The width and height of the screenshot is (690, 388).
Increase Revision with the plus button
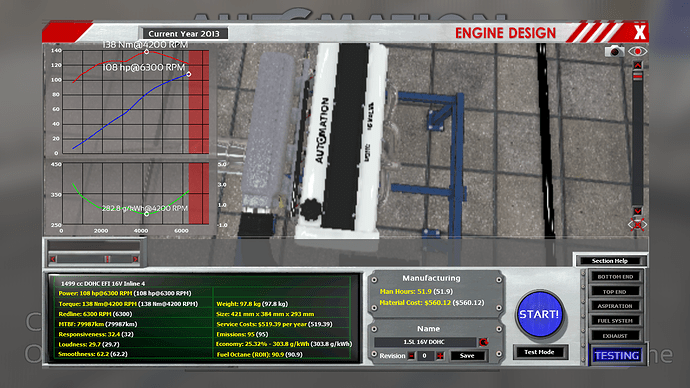coord(440,355)
